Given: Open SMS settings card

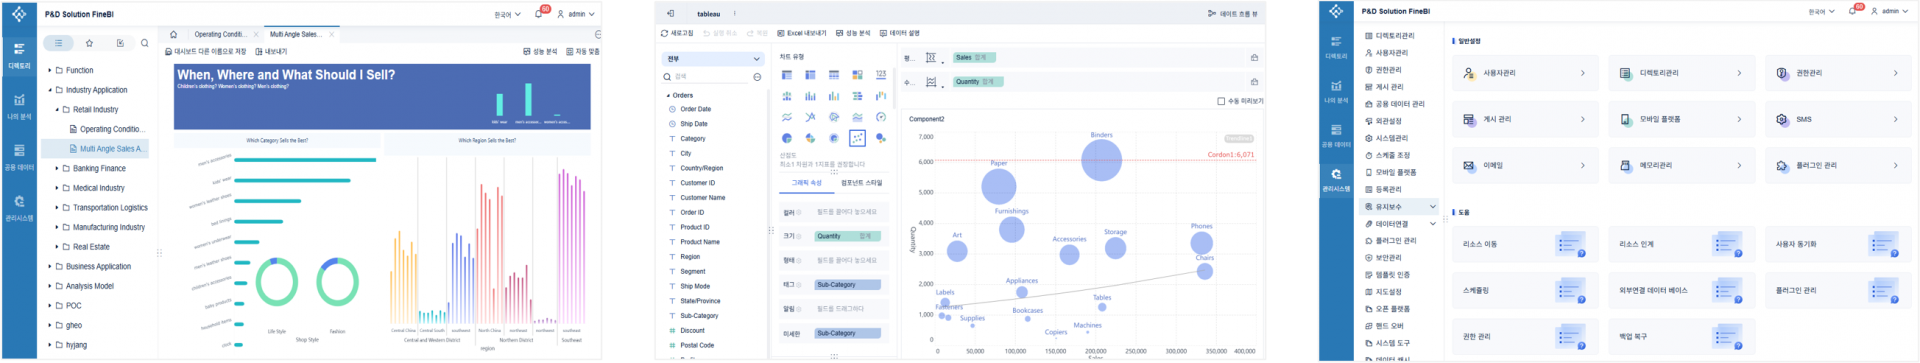Looking at the screenshot, I should click(x=1838, y=119).
